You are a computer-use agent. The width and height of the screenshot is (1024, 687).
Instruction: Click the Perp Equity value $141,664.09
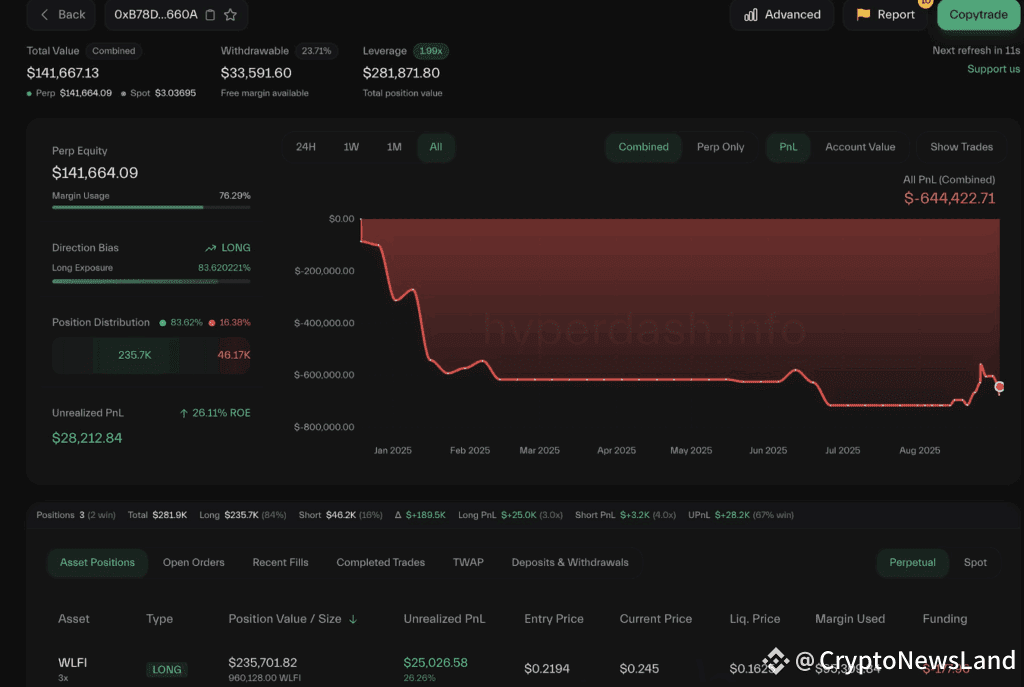tap(95, 173)
